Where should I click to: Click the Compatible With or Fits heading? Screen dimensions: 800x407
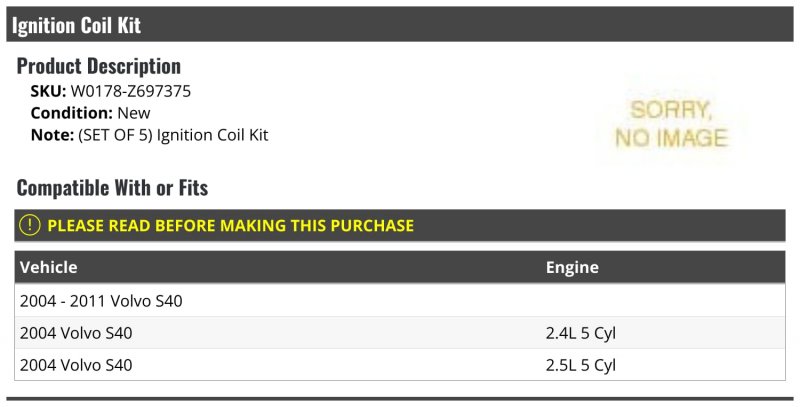[112, 188]
